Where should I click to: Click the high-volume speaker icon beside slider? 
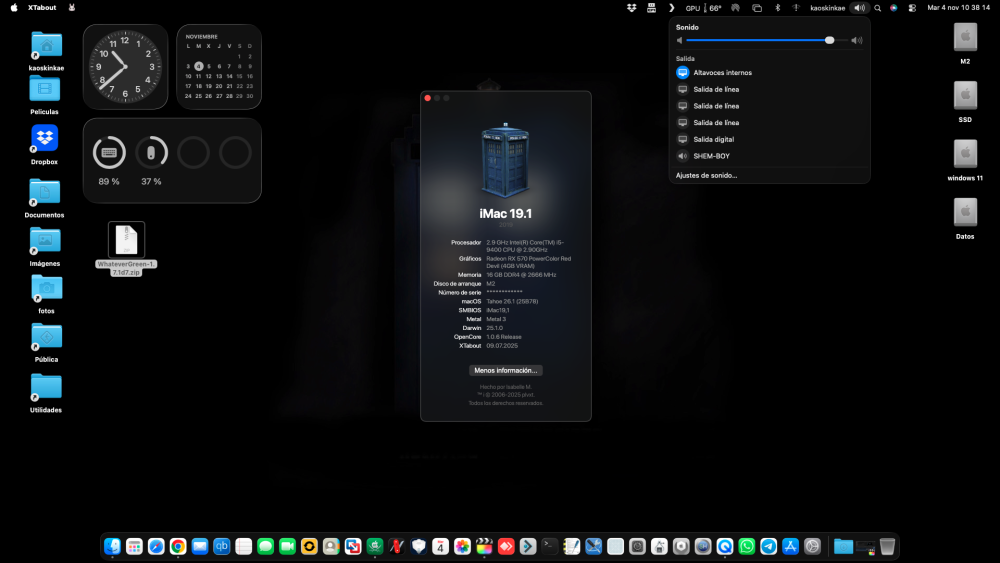point(857,40)
